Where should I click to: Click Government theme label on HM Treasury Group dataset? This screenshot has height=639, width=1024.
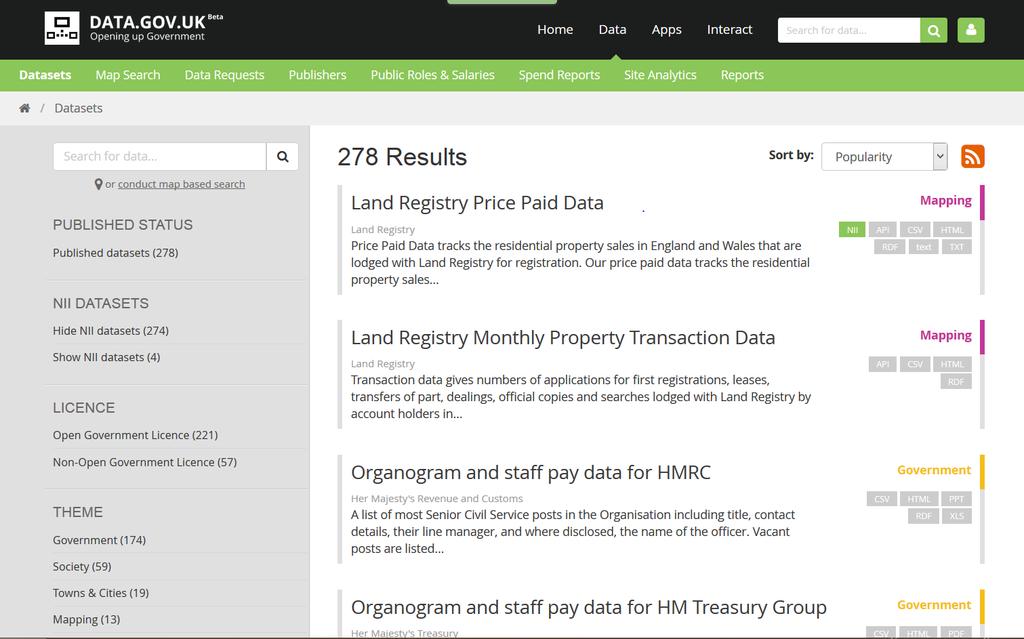pyautogui.click(x=934, y=605)
